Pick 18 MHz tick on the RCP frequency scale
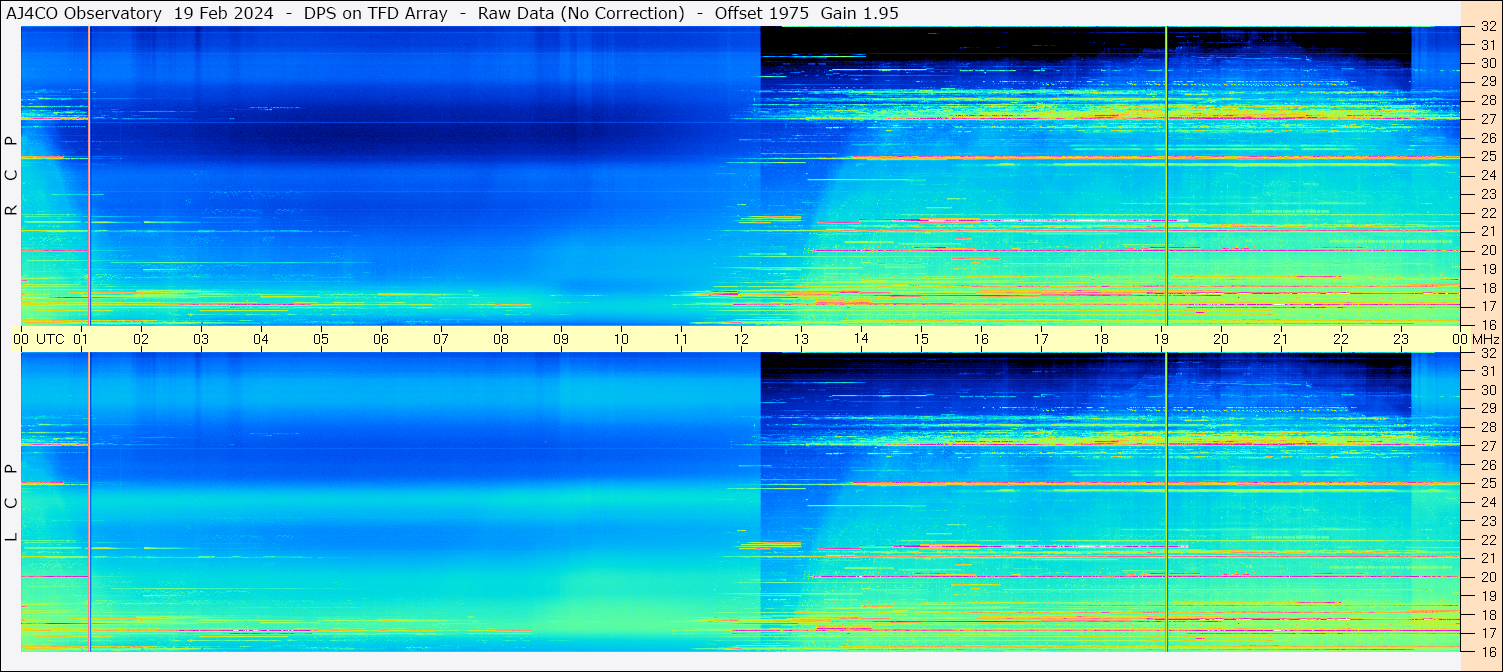Viewport: 1503px width, 672px height. pyautogui.click(x=1487, y=288)
